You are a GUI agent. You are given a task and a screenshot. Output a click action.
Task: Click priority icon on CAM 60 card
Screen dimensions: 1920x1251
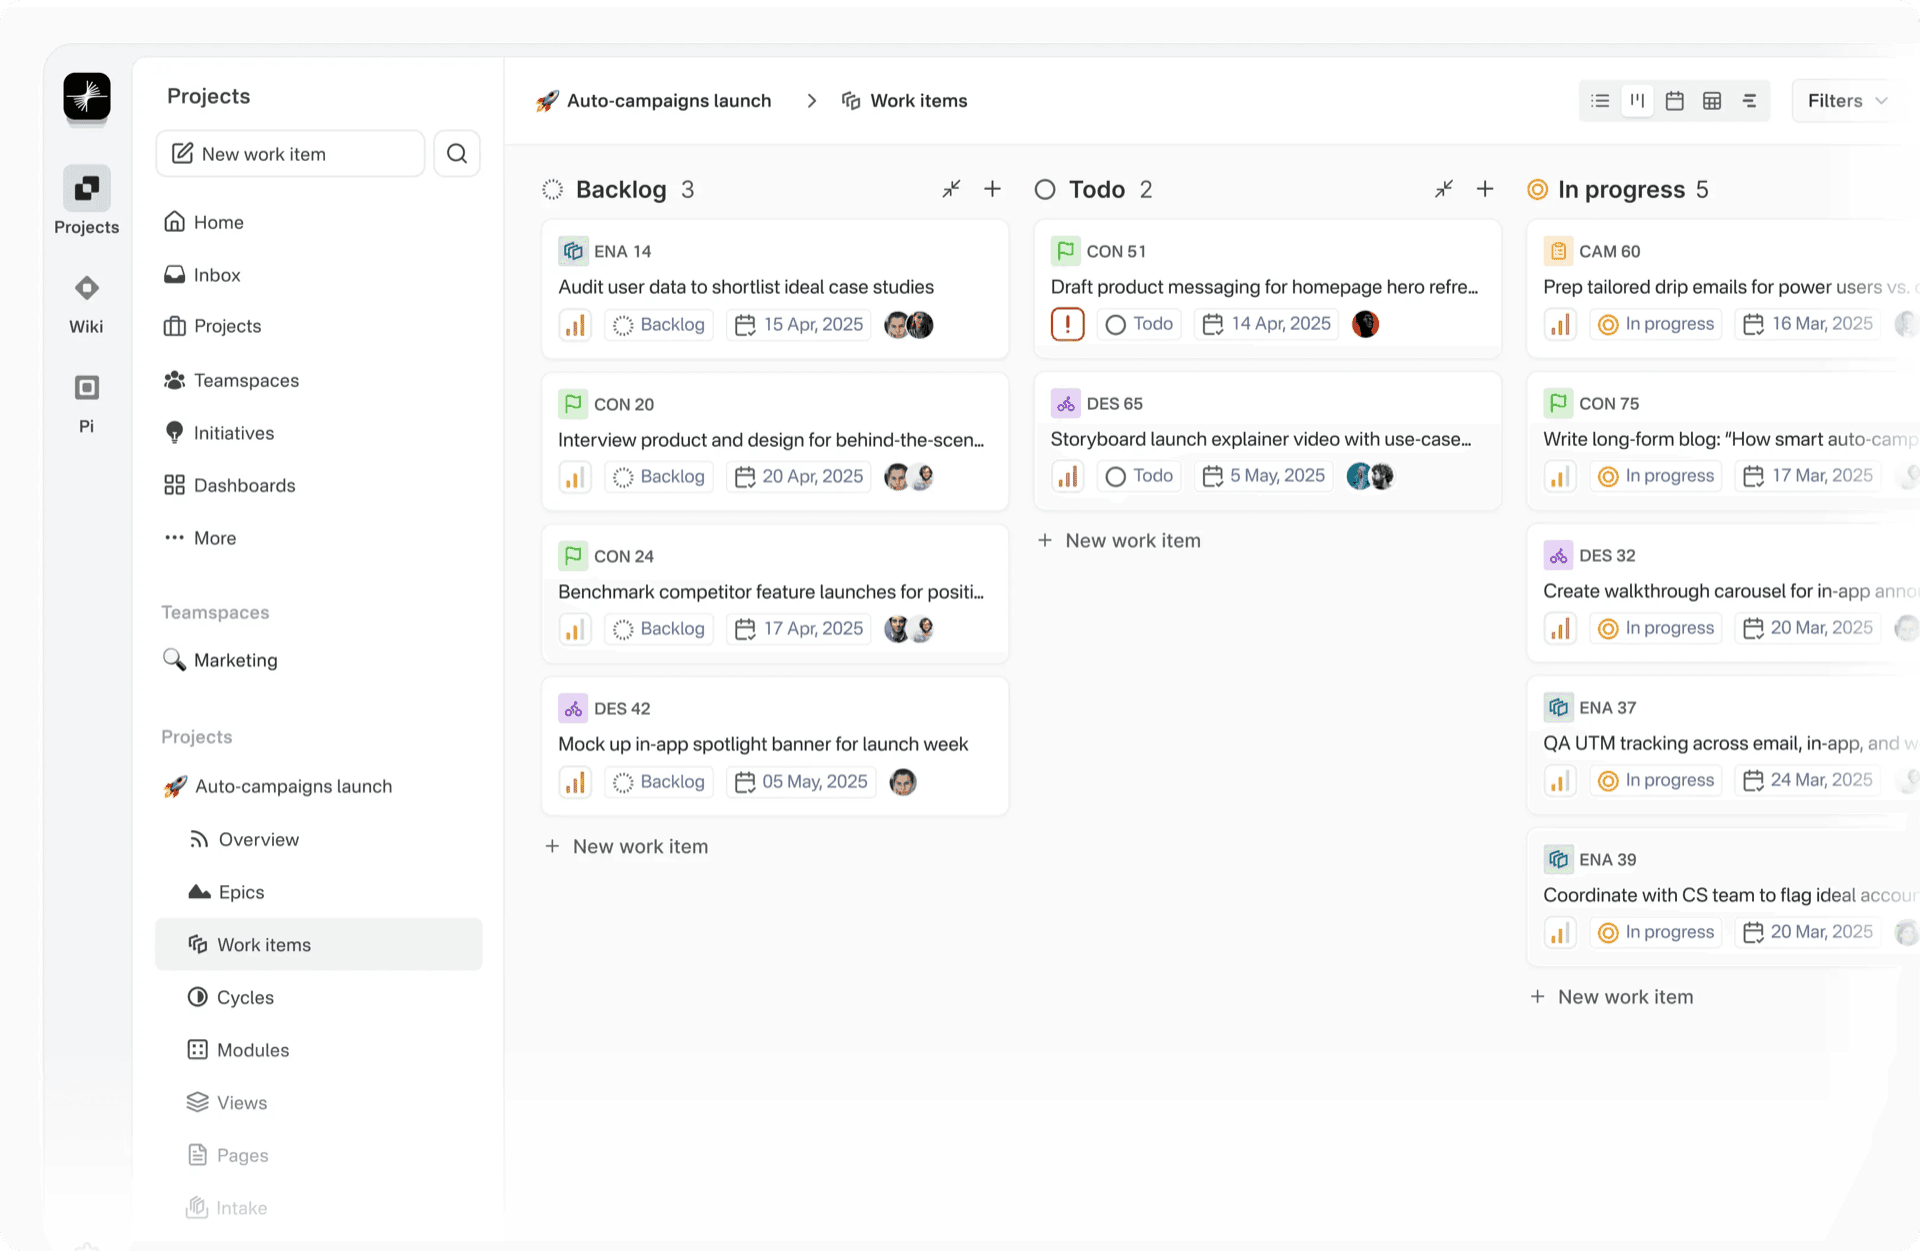point(1560,324)
